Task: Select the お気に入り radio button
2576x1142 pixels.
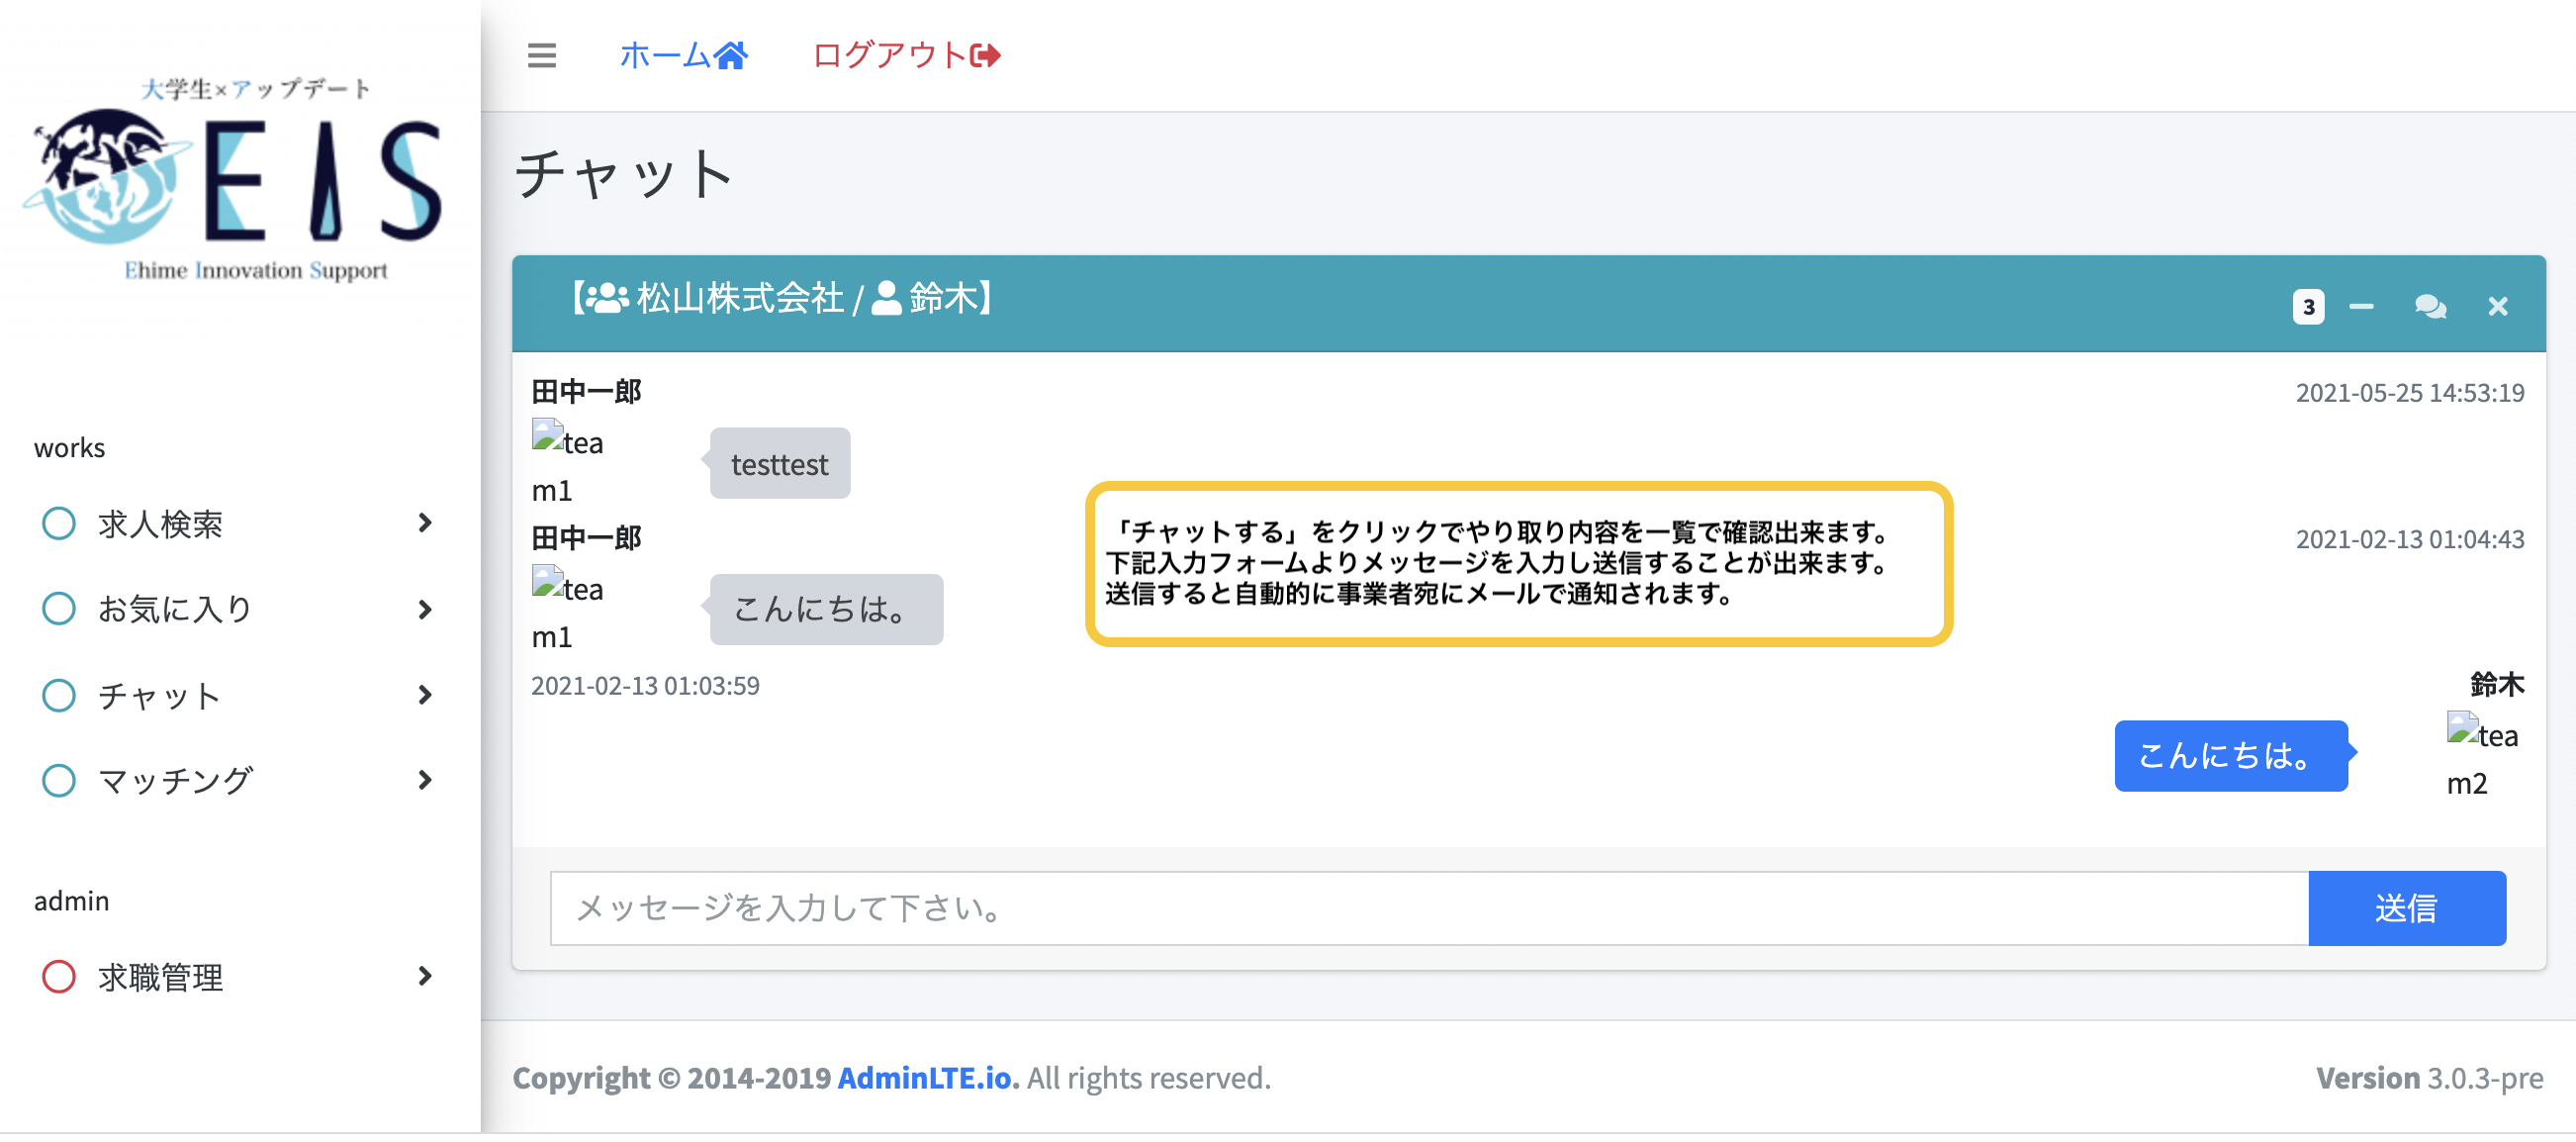Action: click(x=59, y=608)
